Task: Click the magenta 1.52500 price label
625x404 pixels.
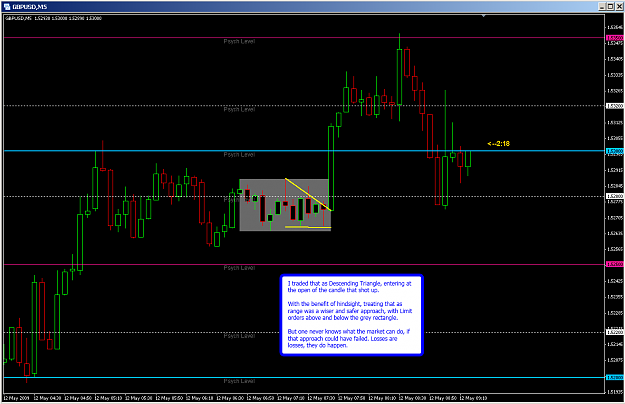Action: point(614,264)
